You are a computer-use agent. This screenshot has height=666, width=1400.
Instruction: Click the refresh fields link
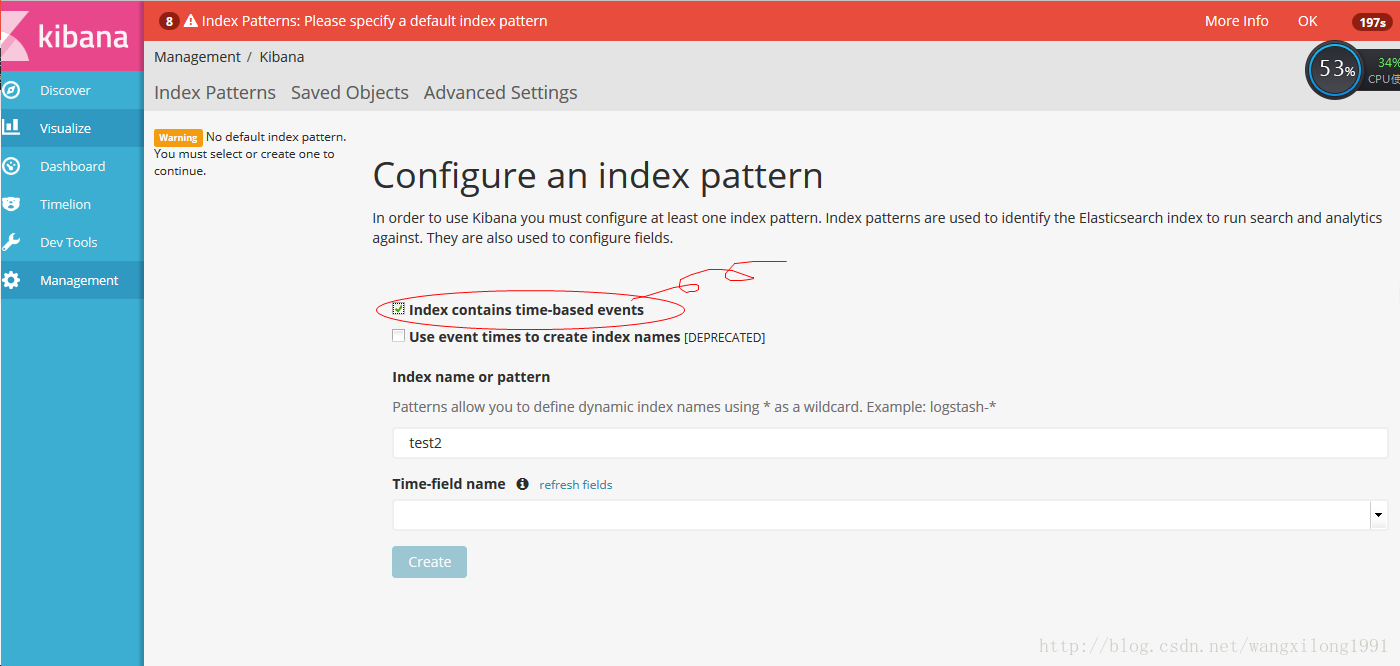click(x=576, y=485)
